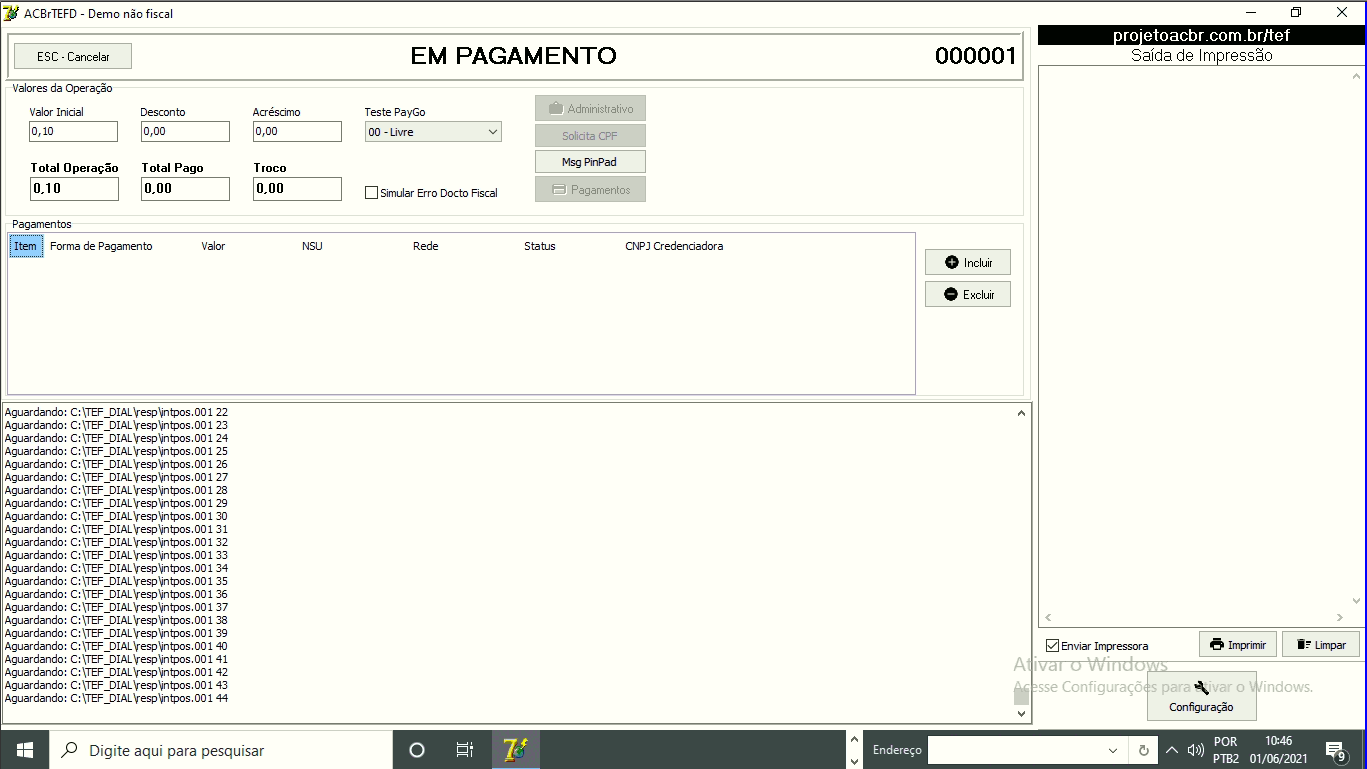The height and width of the screenshot is (769, 1367).
Task: Click the NSU column header
Action: point(312,246)
